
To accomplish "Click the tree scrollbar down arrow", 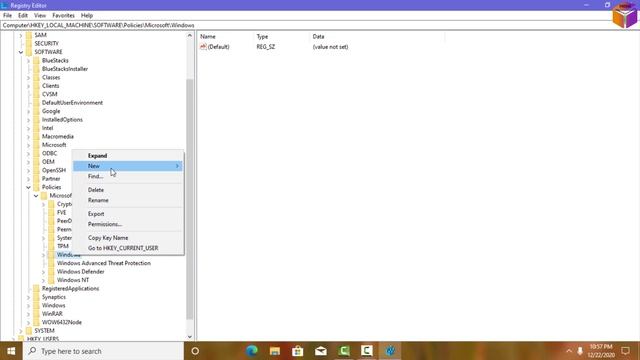I will pos(190,337).
